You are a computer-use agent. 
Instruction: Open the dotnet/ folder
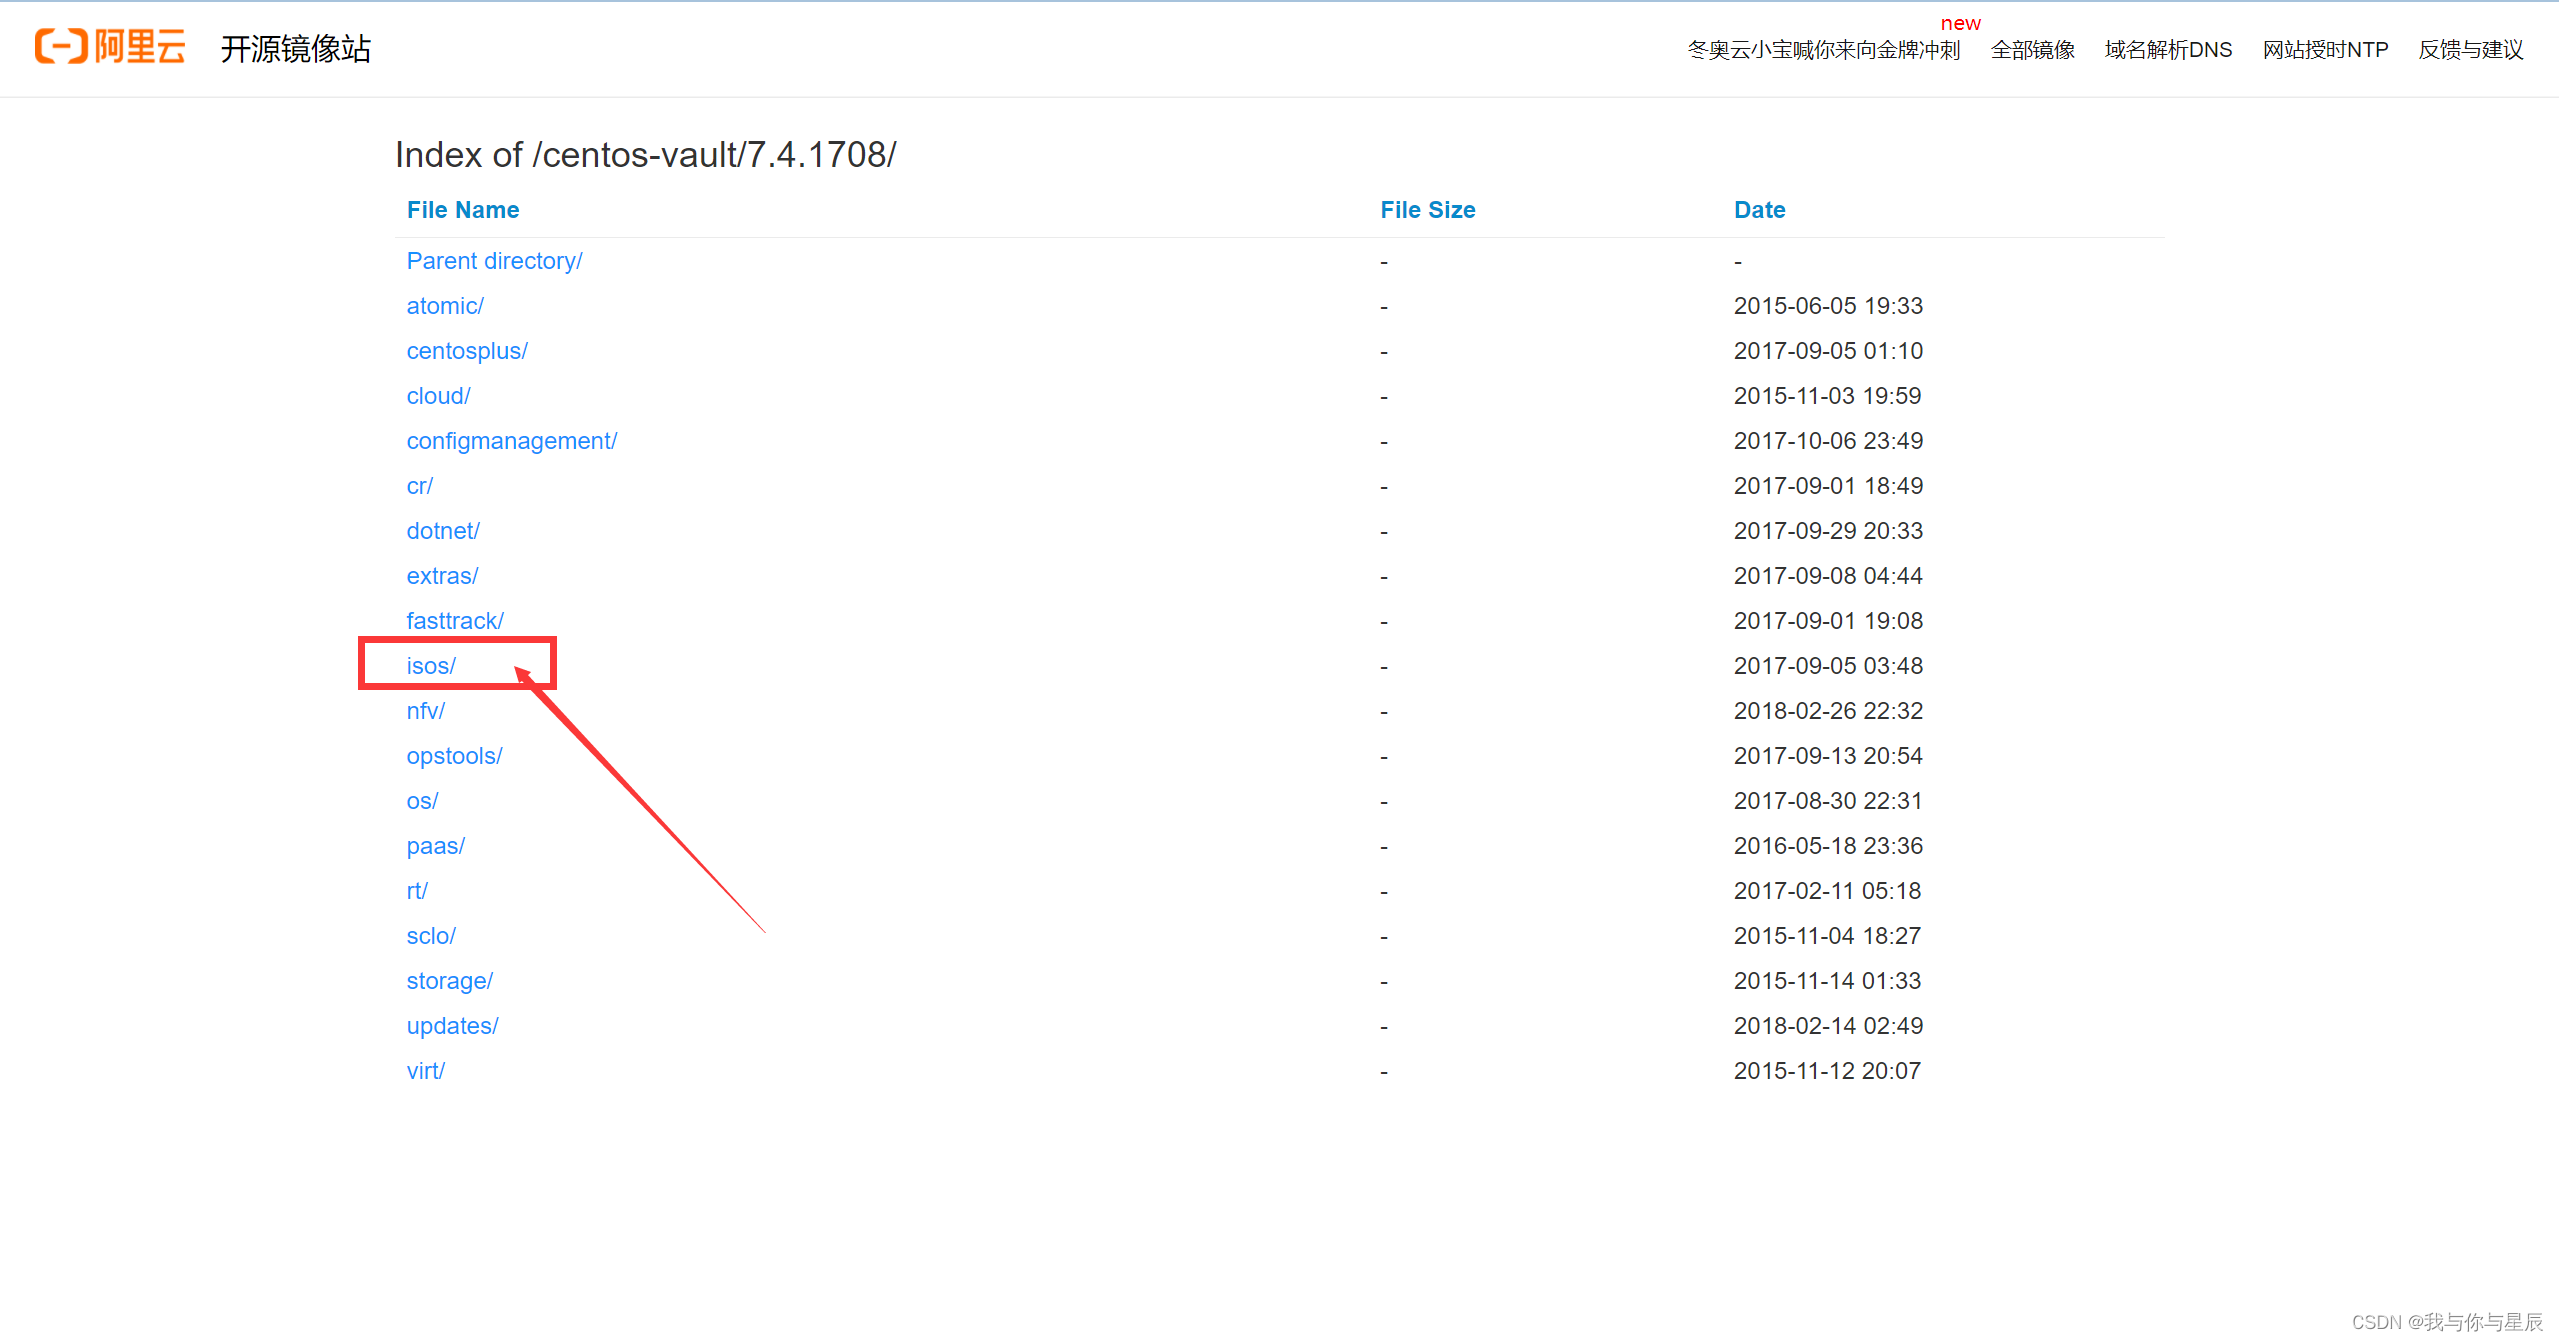point(443,531)
